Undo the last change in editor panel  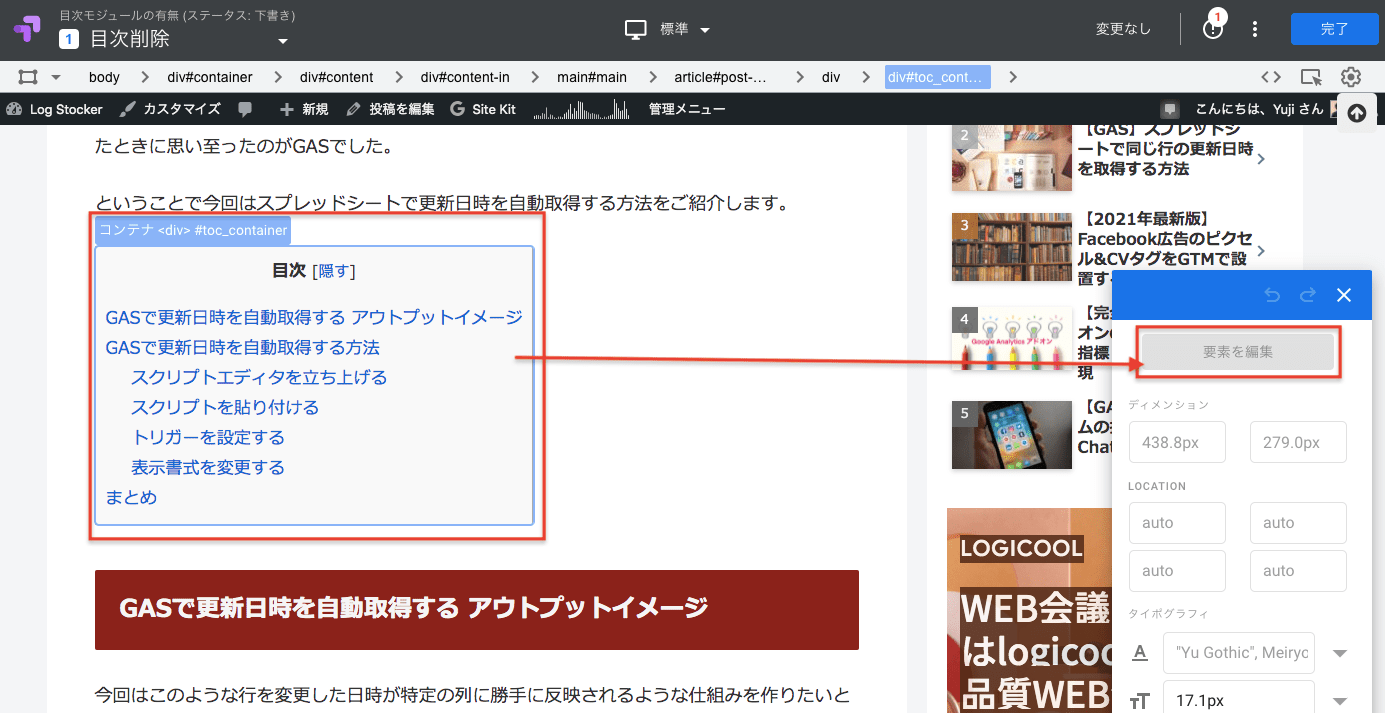click(1272, 295)
